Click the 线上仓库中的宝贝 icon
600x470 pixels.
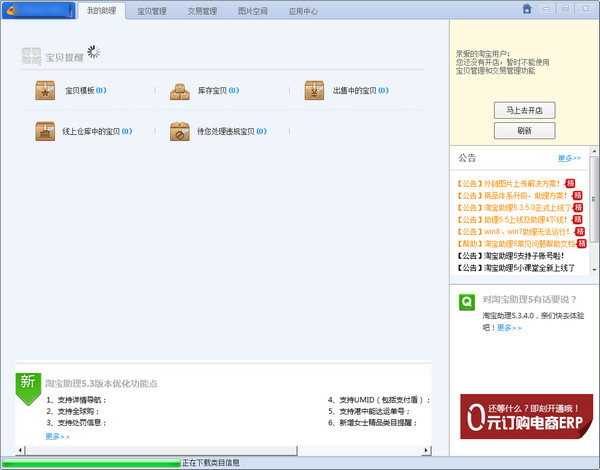[45, 131]
